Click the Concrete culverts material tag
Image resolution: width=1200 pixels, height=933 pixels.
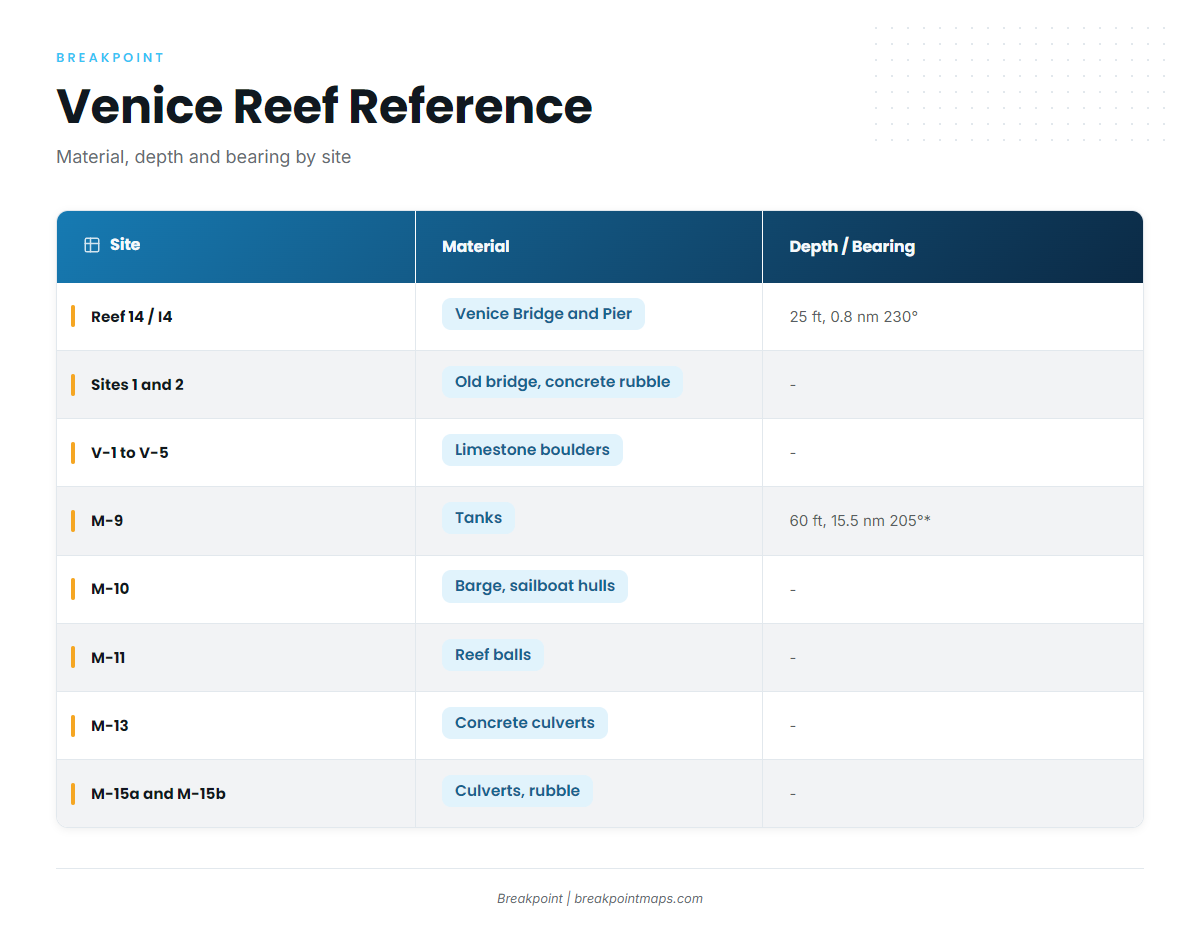point(525,723)
